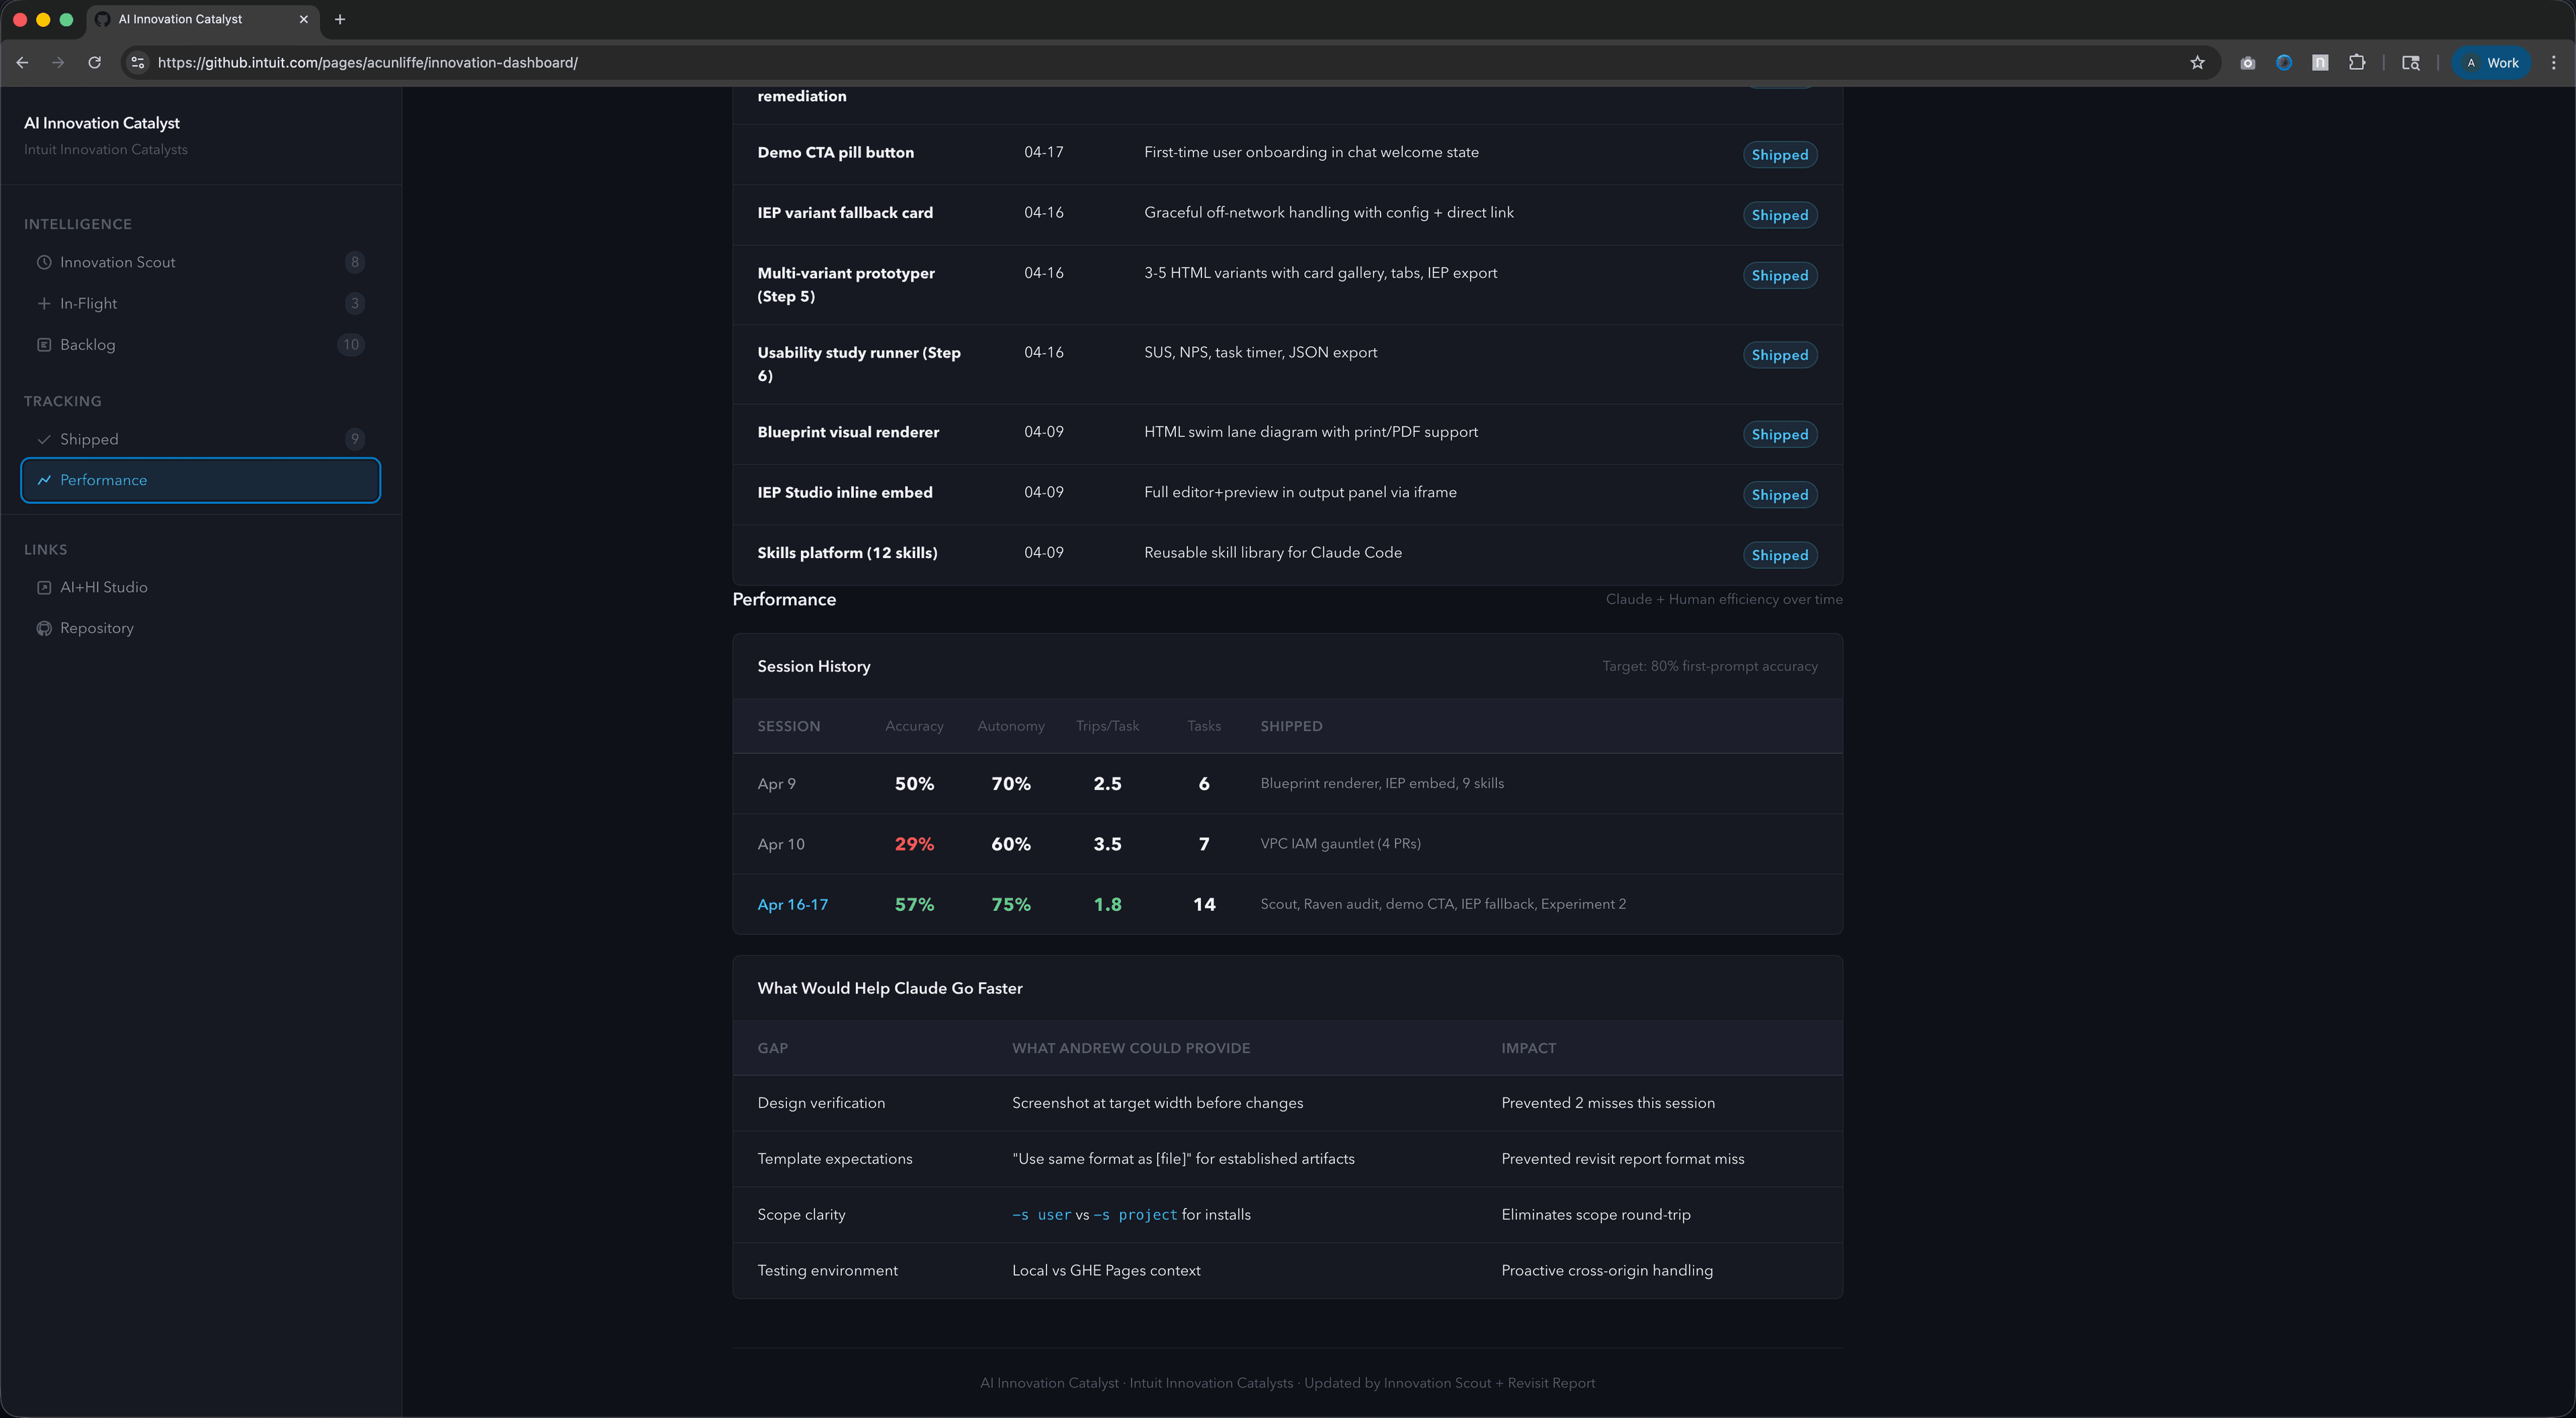Open site information icon in address bar
The image size is (2576, 1418).
coord(138,62)
